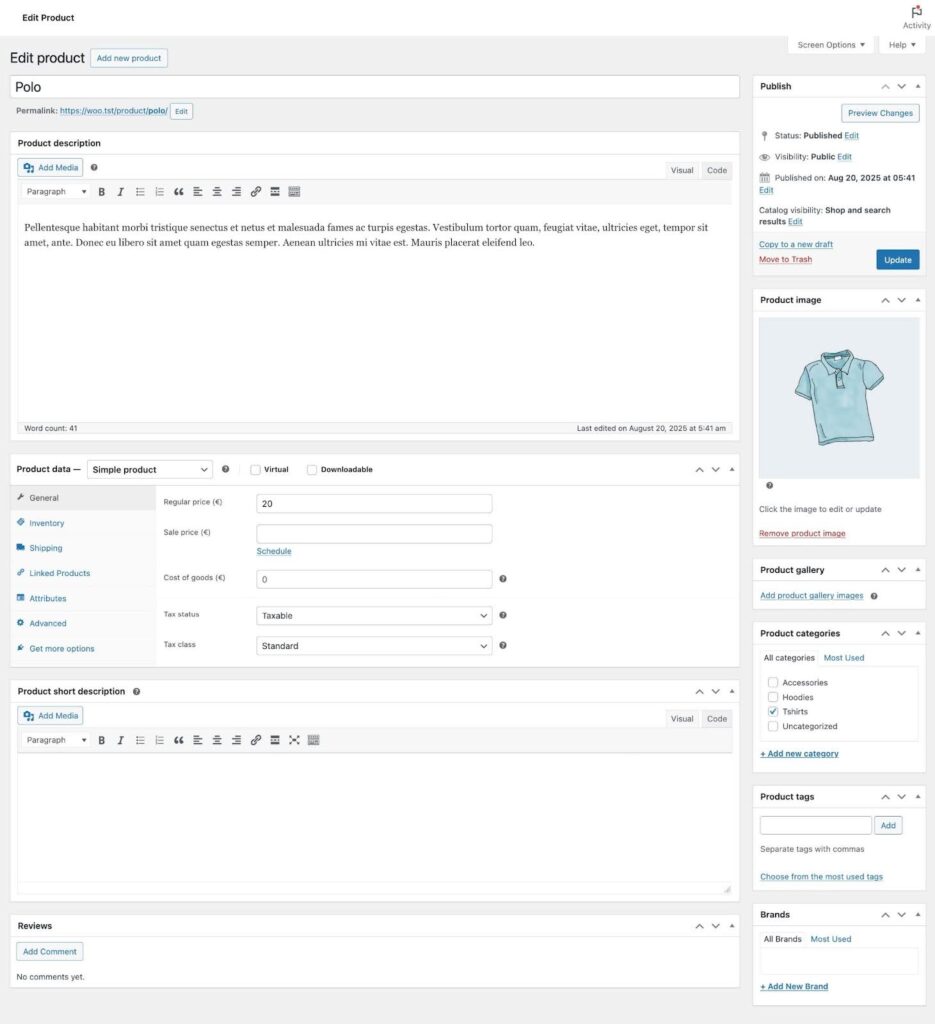Collapse the Publish panel toggle arrow
The image size is (935, 1024).
pos(917,86)
